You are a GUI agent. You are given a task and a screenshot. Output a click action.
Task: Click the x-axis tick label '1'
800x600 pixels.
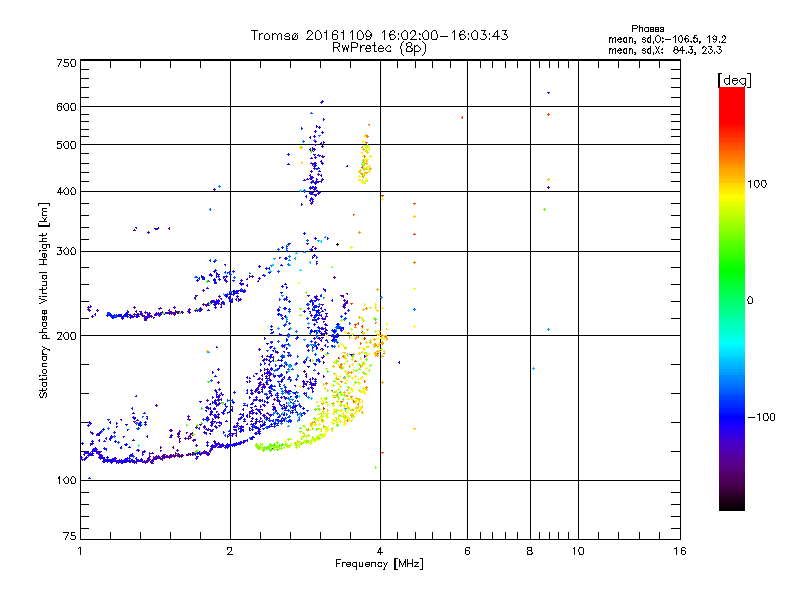[80, 551]
